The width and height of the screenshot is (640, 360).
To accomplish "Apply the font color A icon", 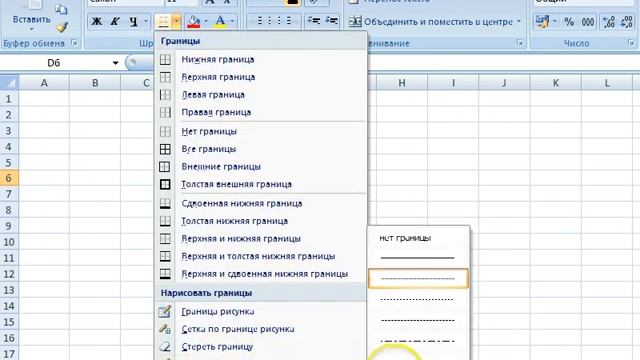I will coord(220,21).
